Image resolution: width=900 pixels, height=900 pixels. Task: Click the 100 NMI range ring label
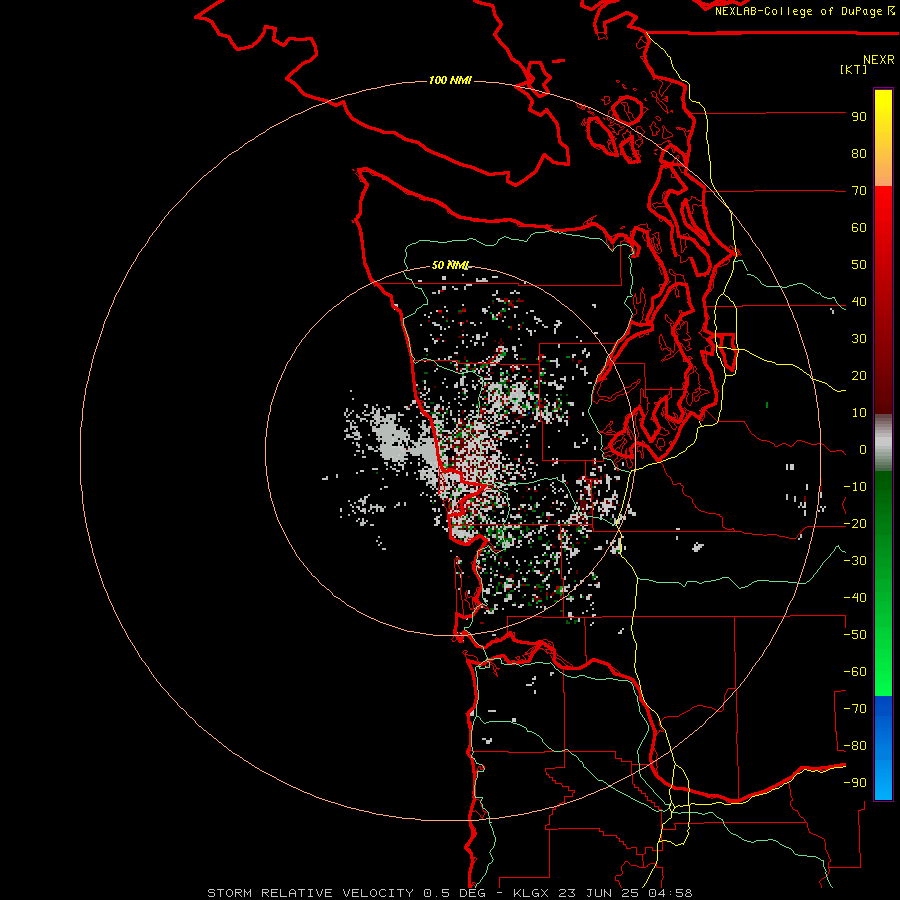[x=450, y=80]
